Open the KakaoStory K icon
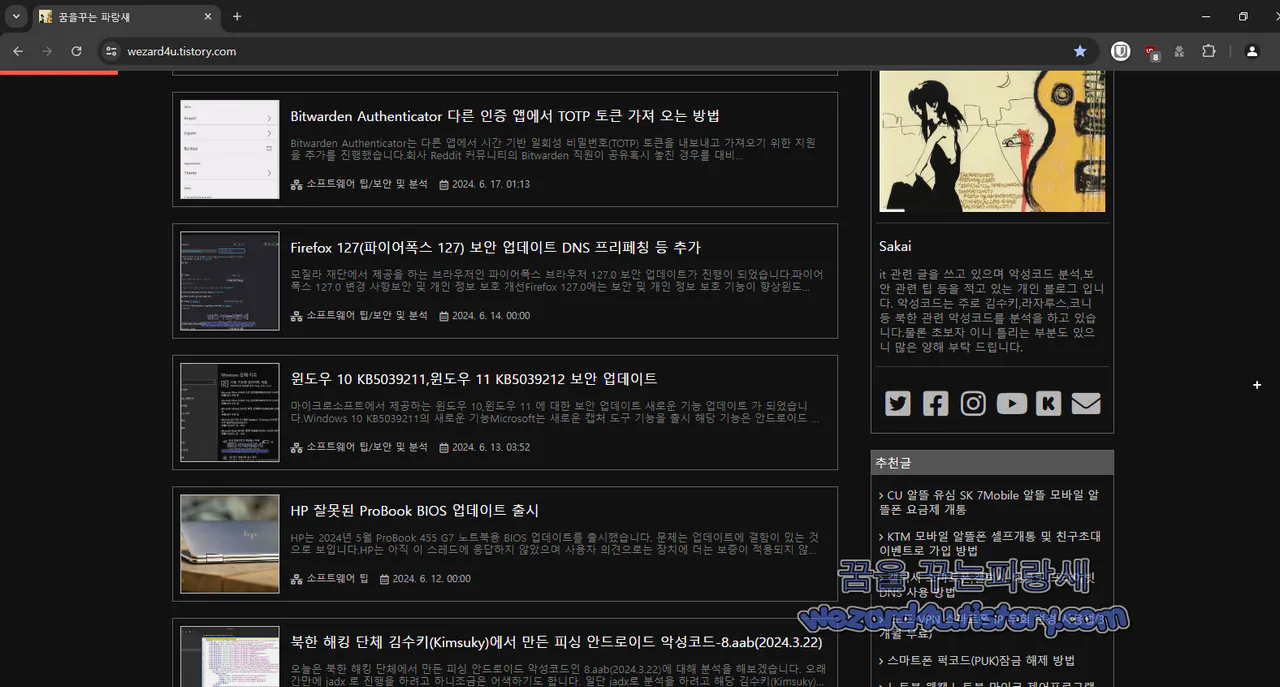 pos(1048,403)
